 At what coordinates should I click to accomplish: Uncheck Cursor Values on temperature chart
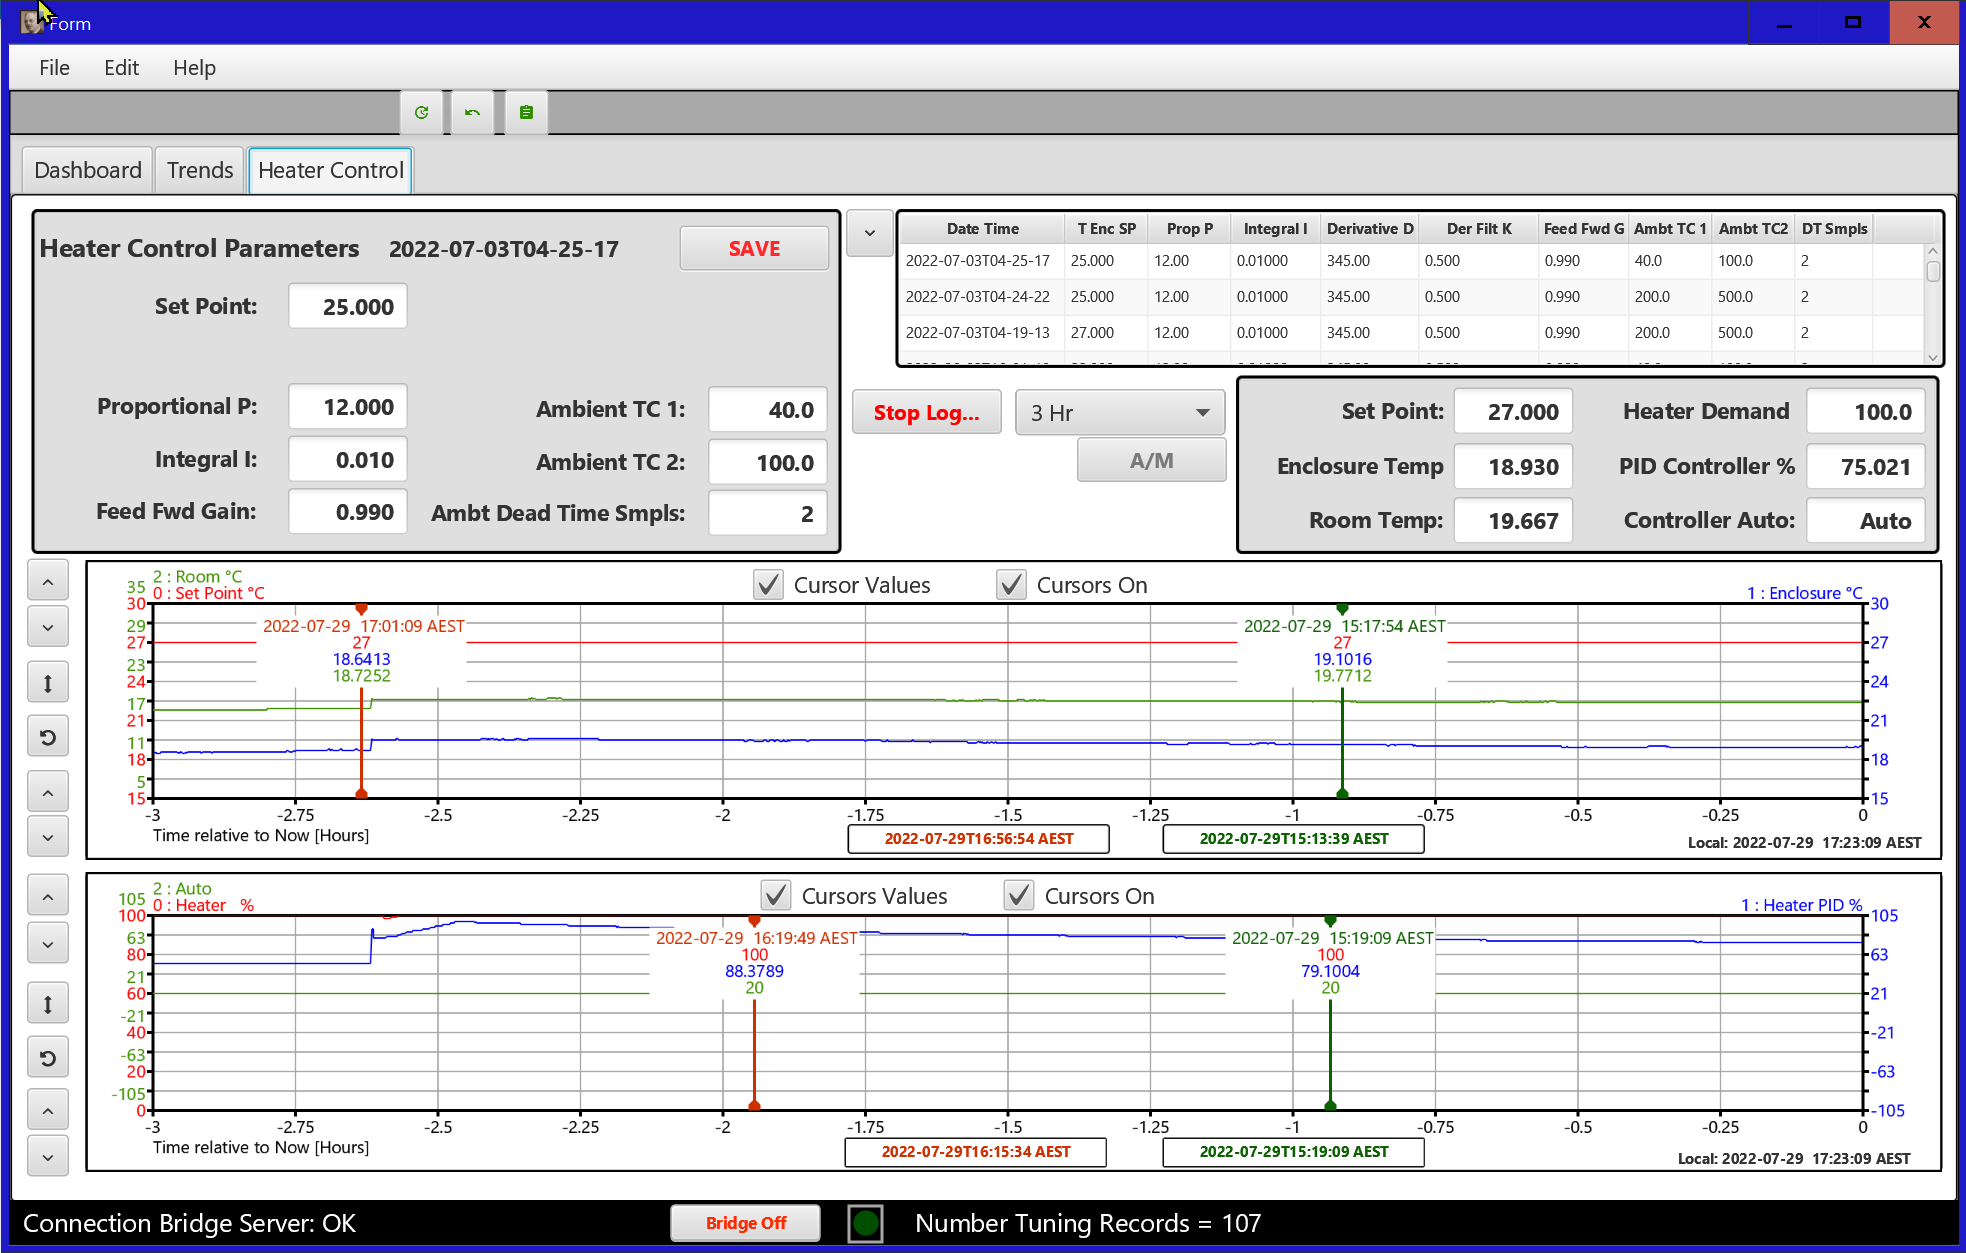pos(768,585)
